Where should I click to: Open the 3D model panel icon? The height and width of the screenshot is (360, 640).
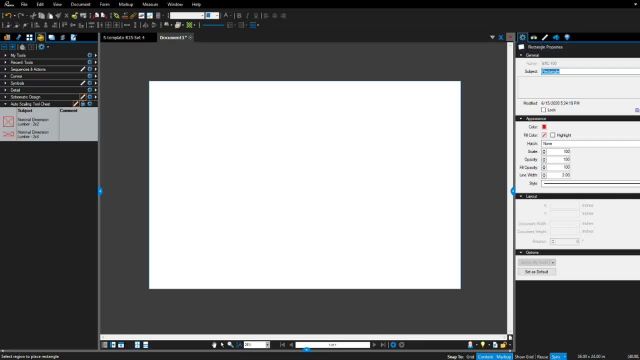tap(556, 37)
